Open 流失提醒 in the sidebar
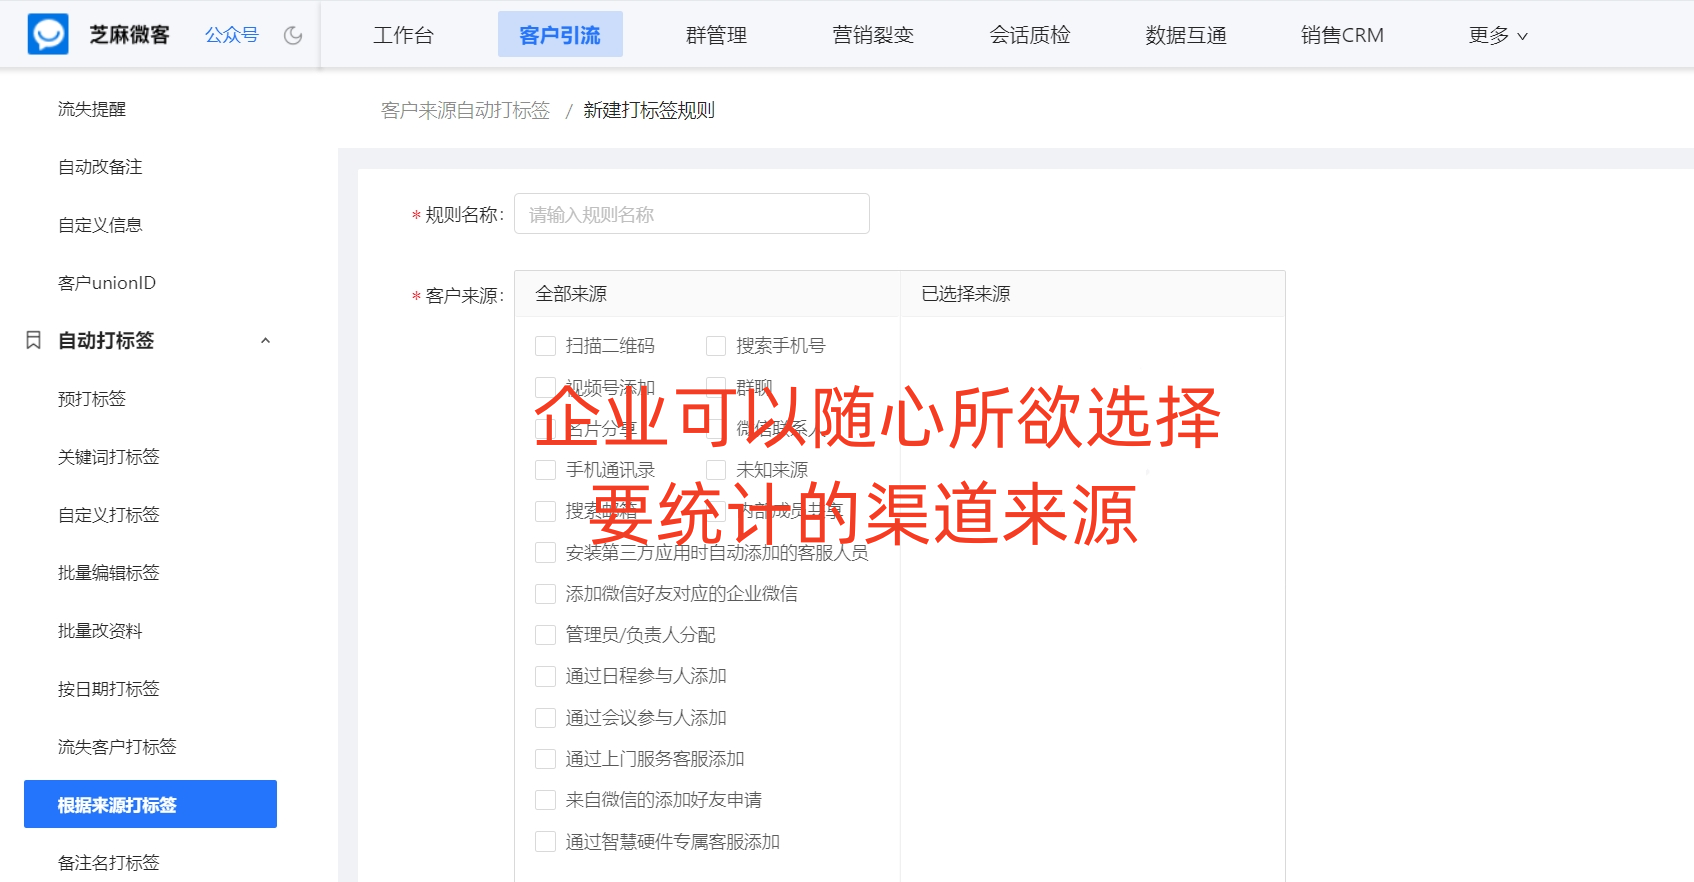The image size is (1694, 882). [92, 109]
